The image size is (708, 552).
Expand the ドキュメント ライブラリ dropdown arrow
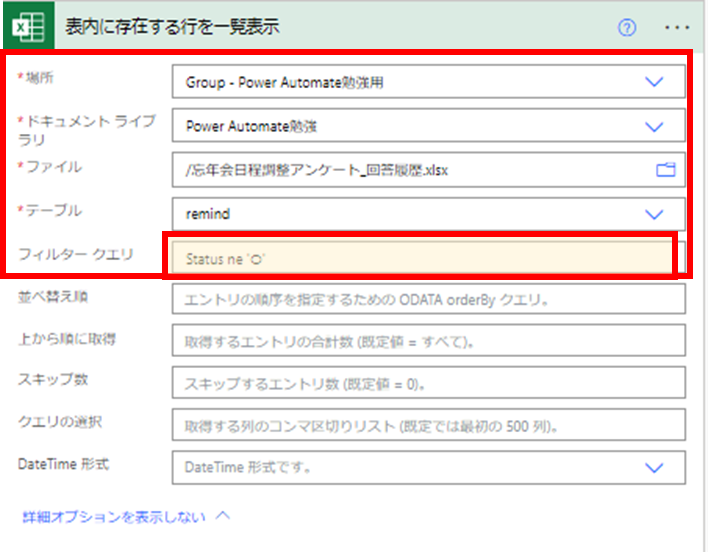tap(654, 126)
